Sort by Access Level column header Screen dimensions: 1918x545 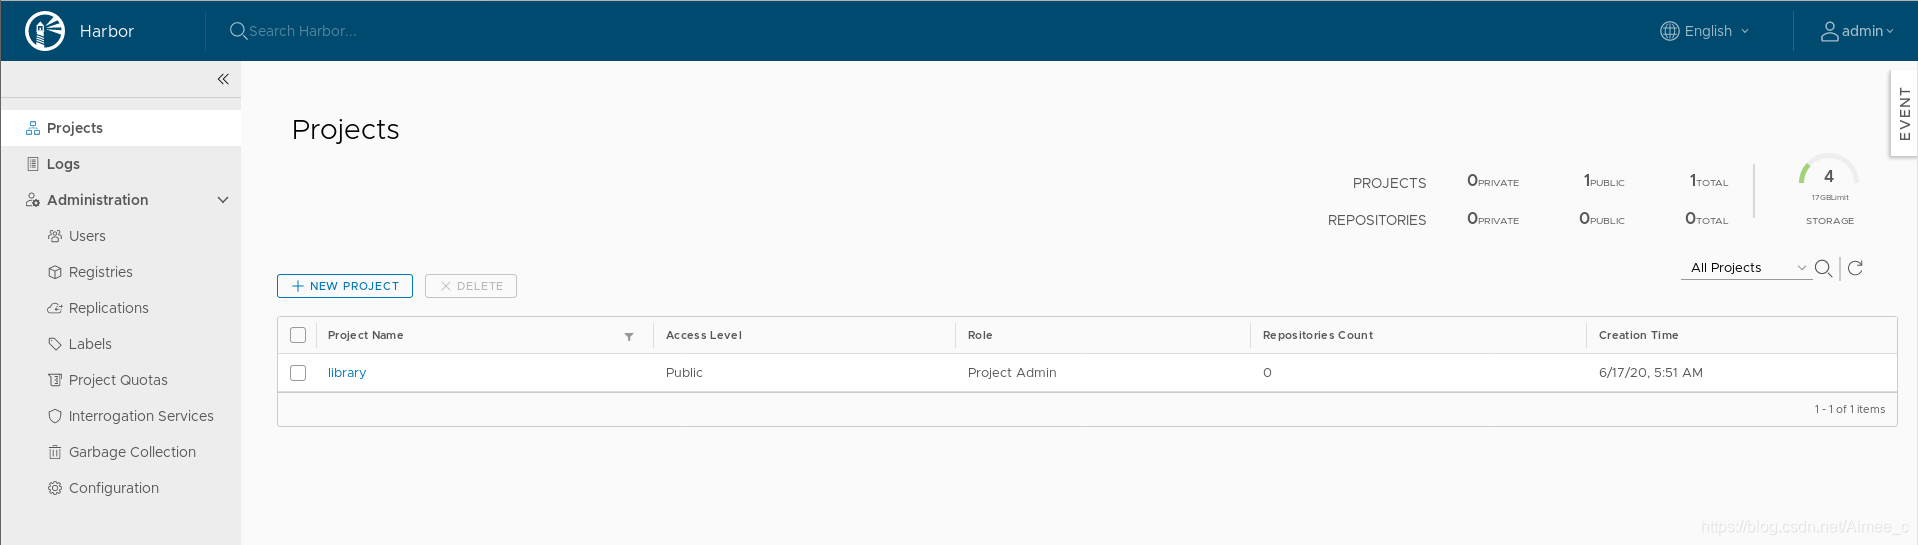click(704, 335)
